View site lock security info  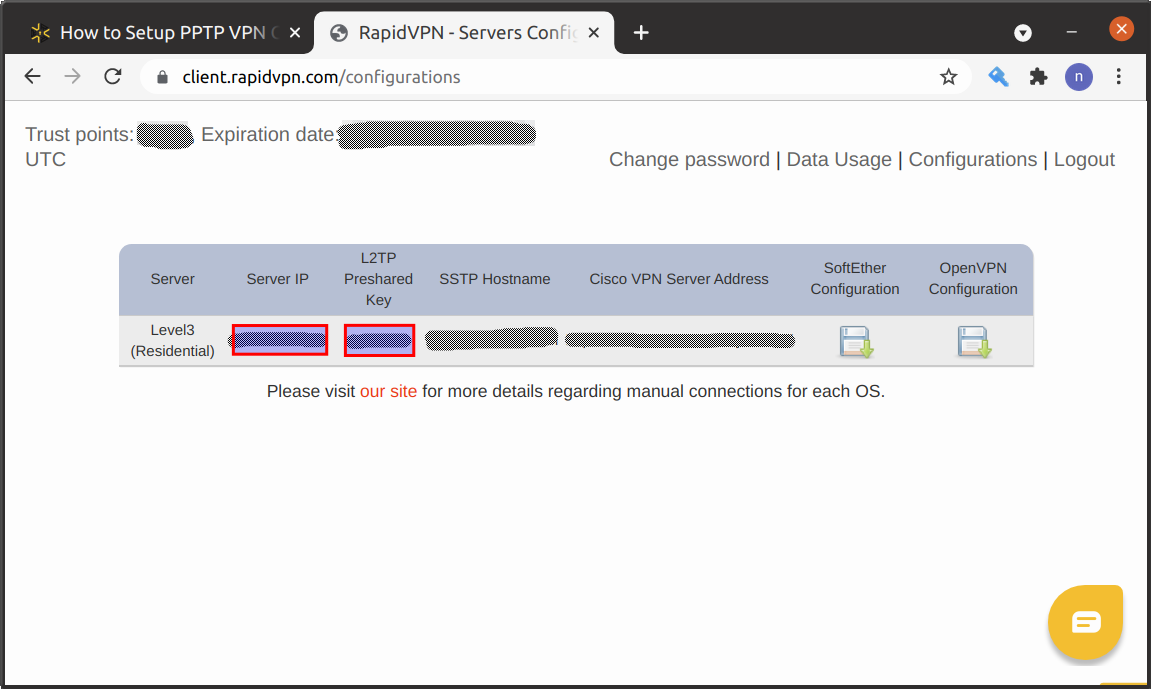(x=162, y=77)
